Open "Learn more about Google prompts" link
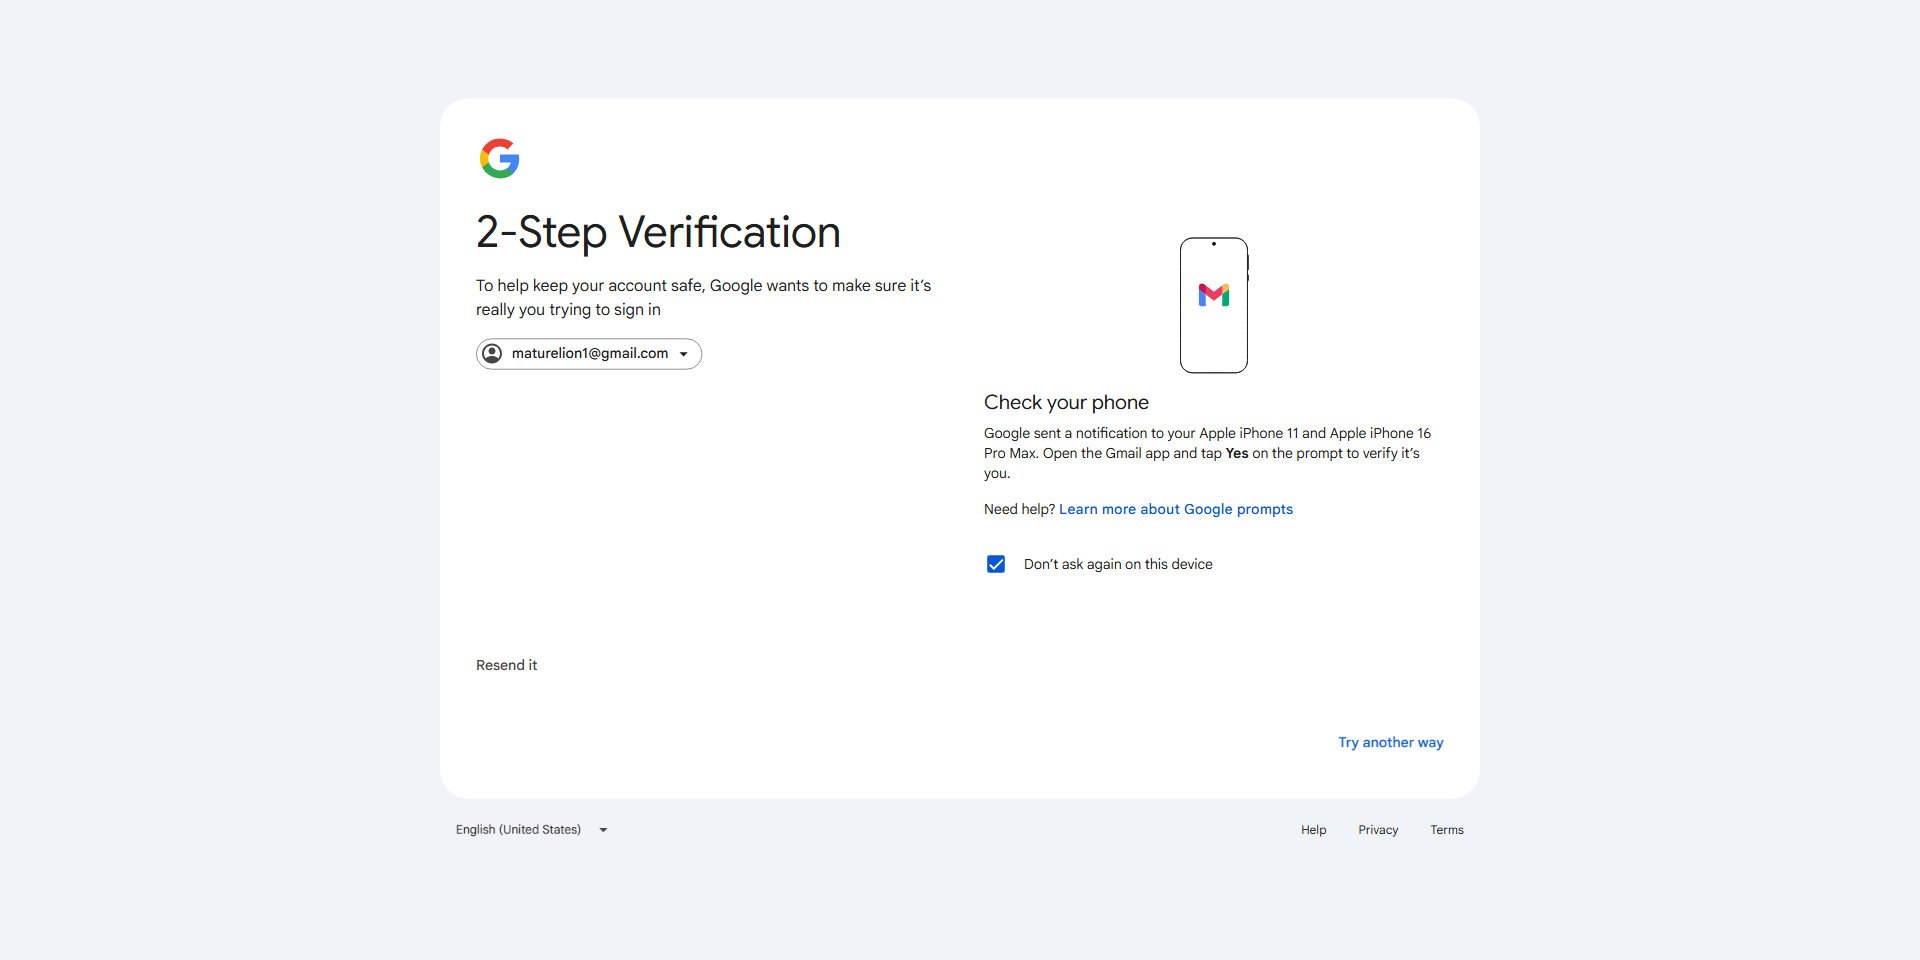Viewport: 1920px width, 960px height. click(1176, 509)
